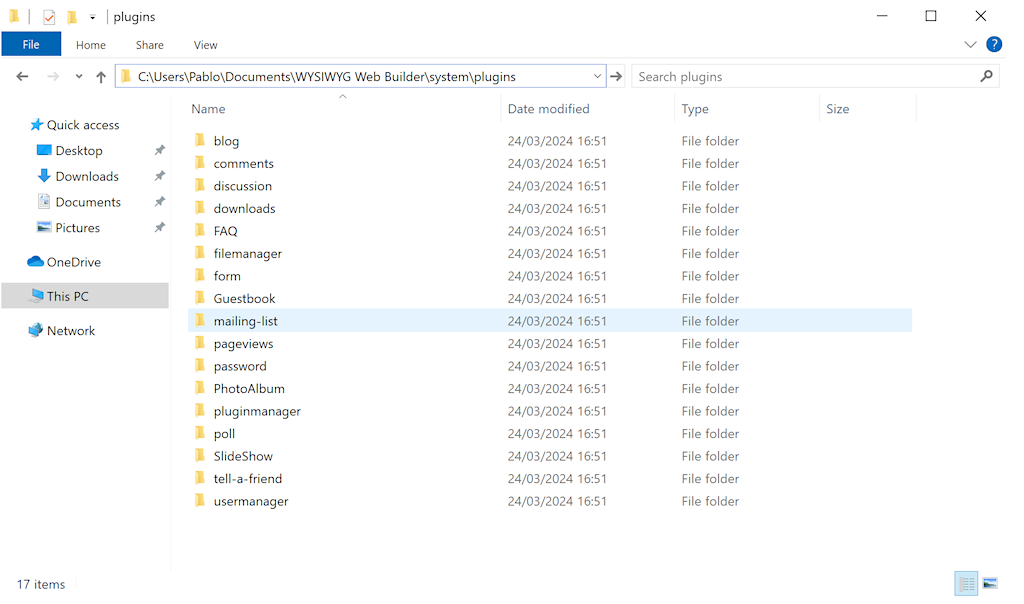This screenshot has width=1024, height=604.
Task: Unpin Downloads using its pin icon
Action: pyautogui.click(x=159, y=176)
